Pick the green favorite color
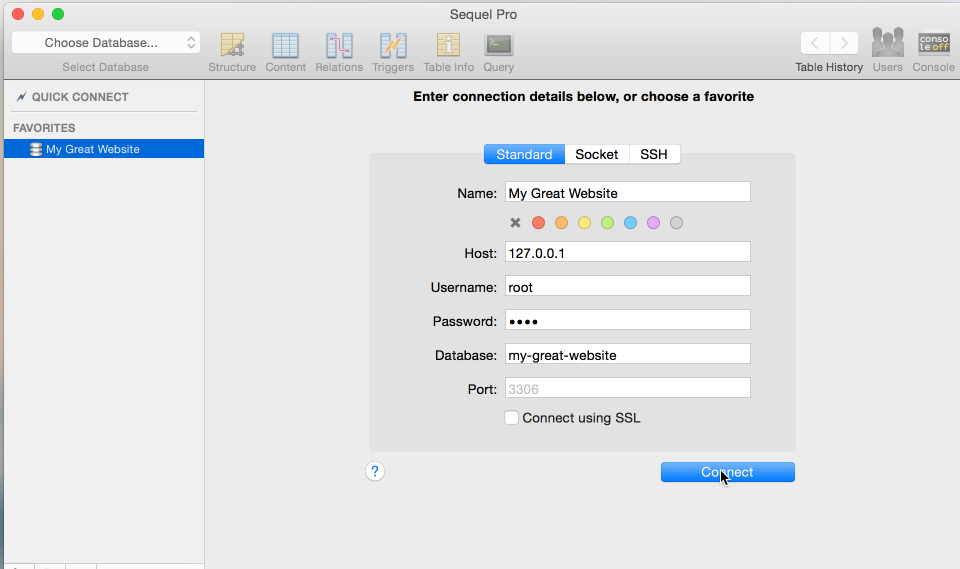Image resolution: width=960 pixels, height=569 pixels. (607, 223)
